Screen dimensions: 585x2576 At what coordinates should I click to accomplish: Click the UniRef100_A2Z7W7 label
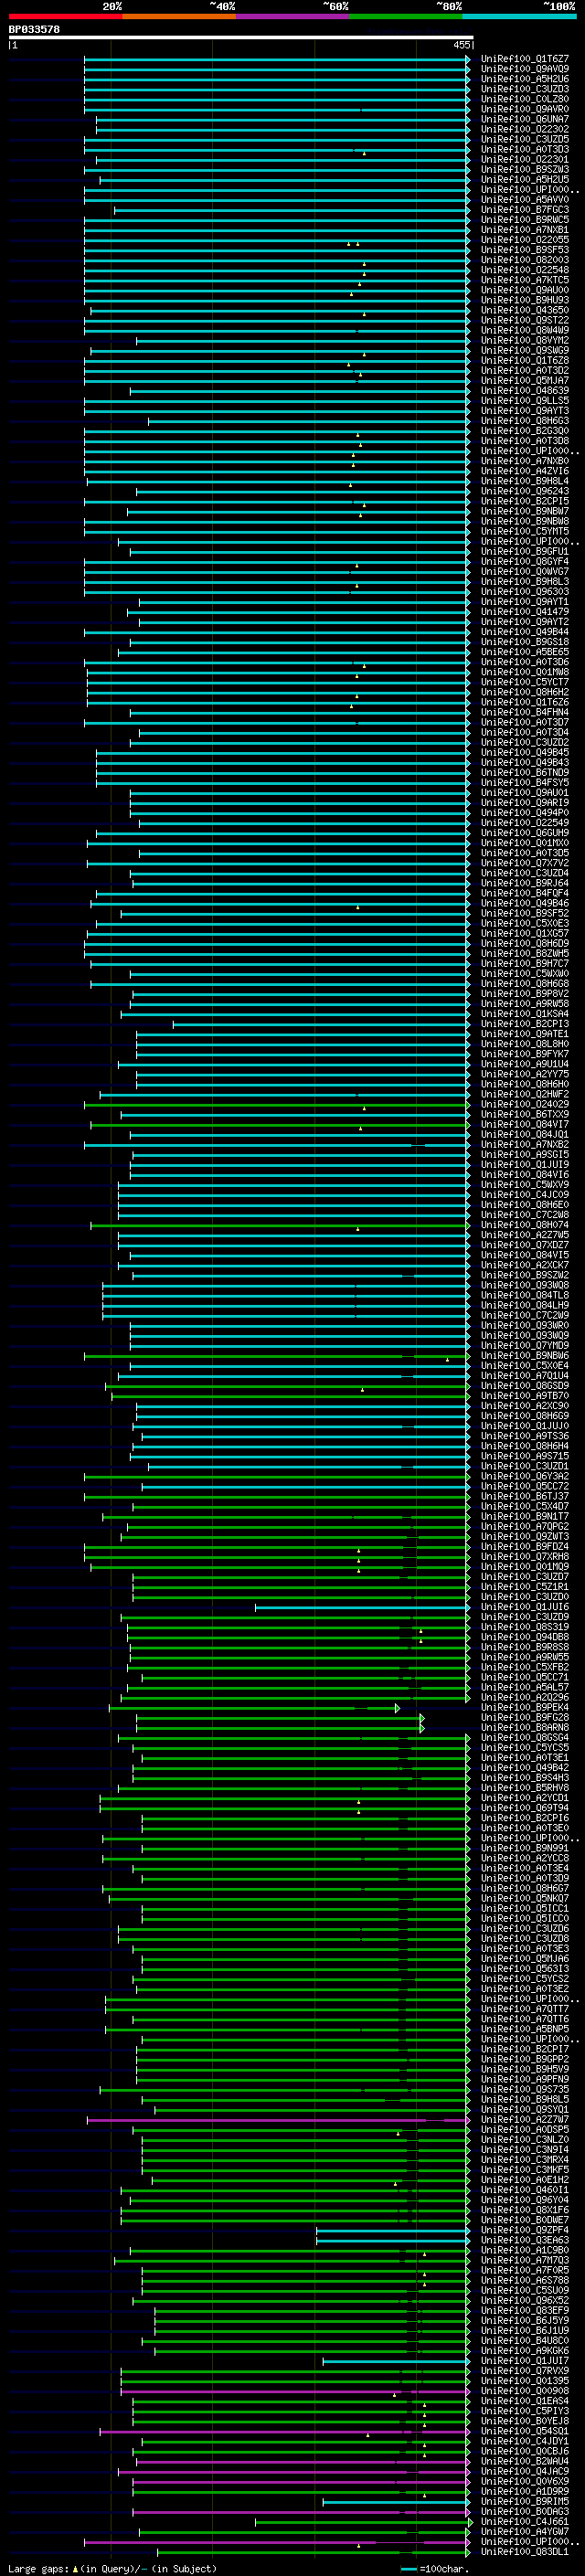tap(525, 2120)
